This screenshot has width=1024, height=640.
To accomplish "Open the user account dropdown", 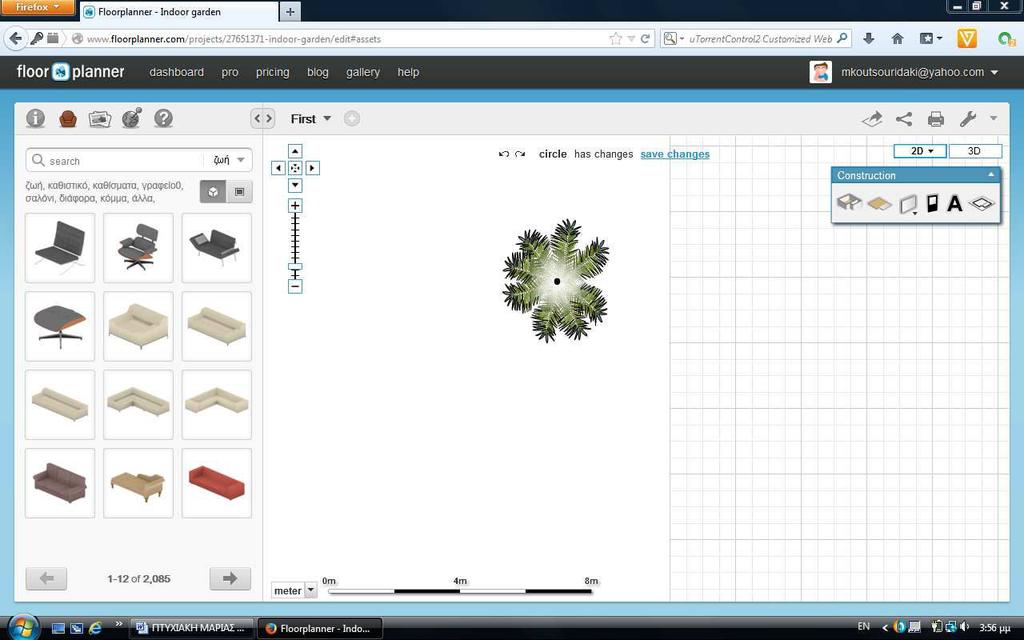I will pos(995,72).
